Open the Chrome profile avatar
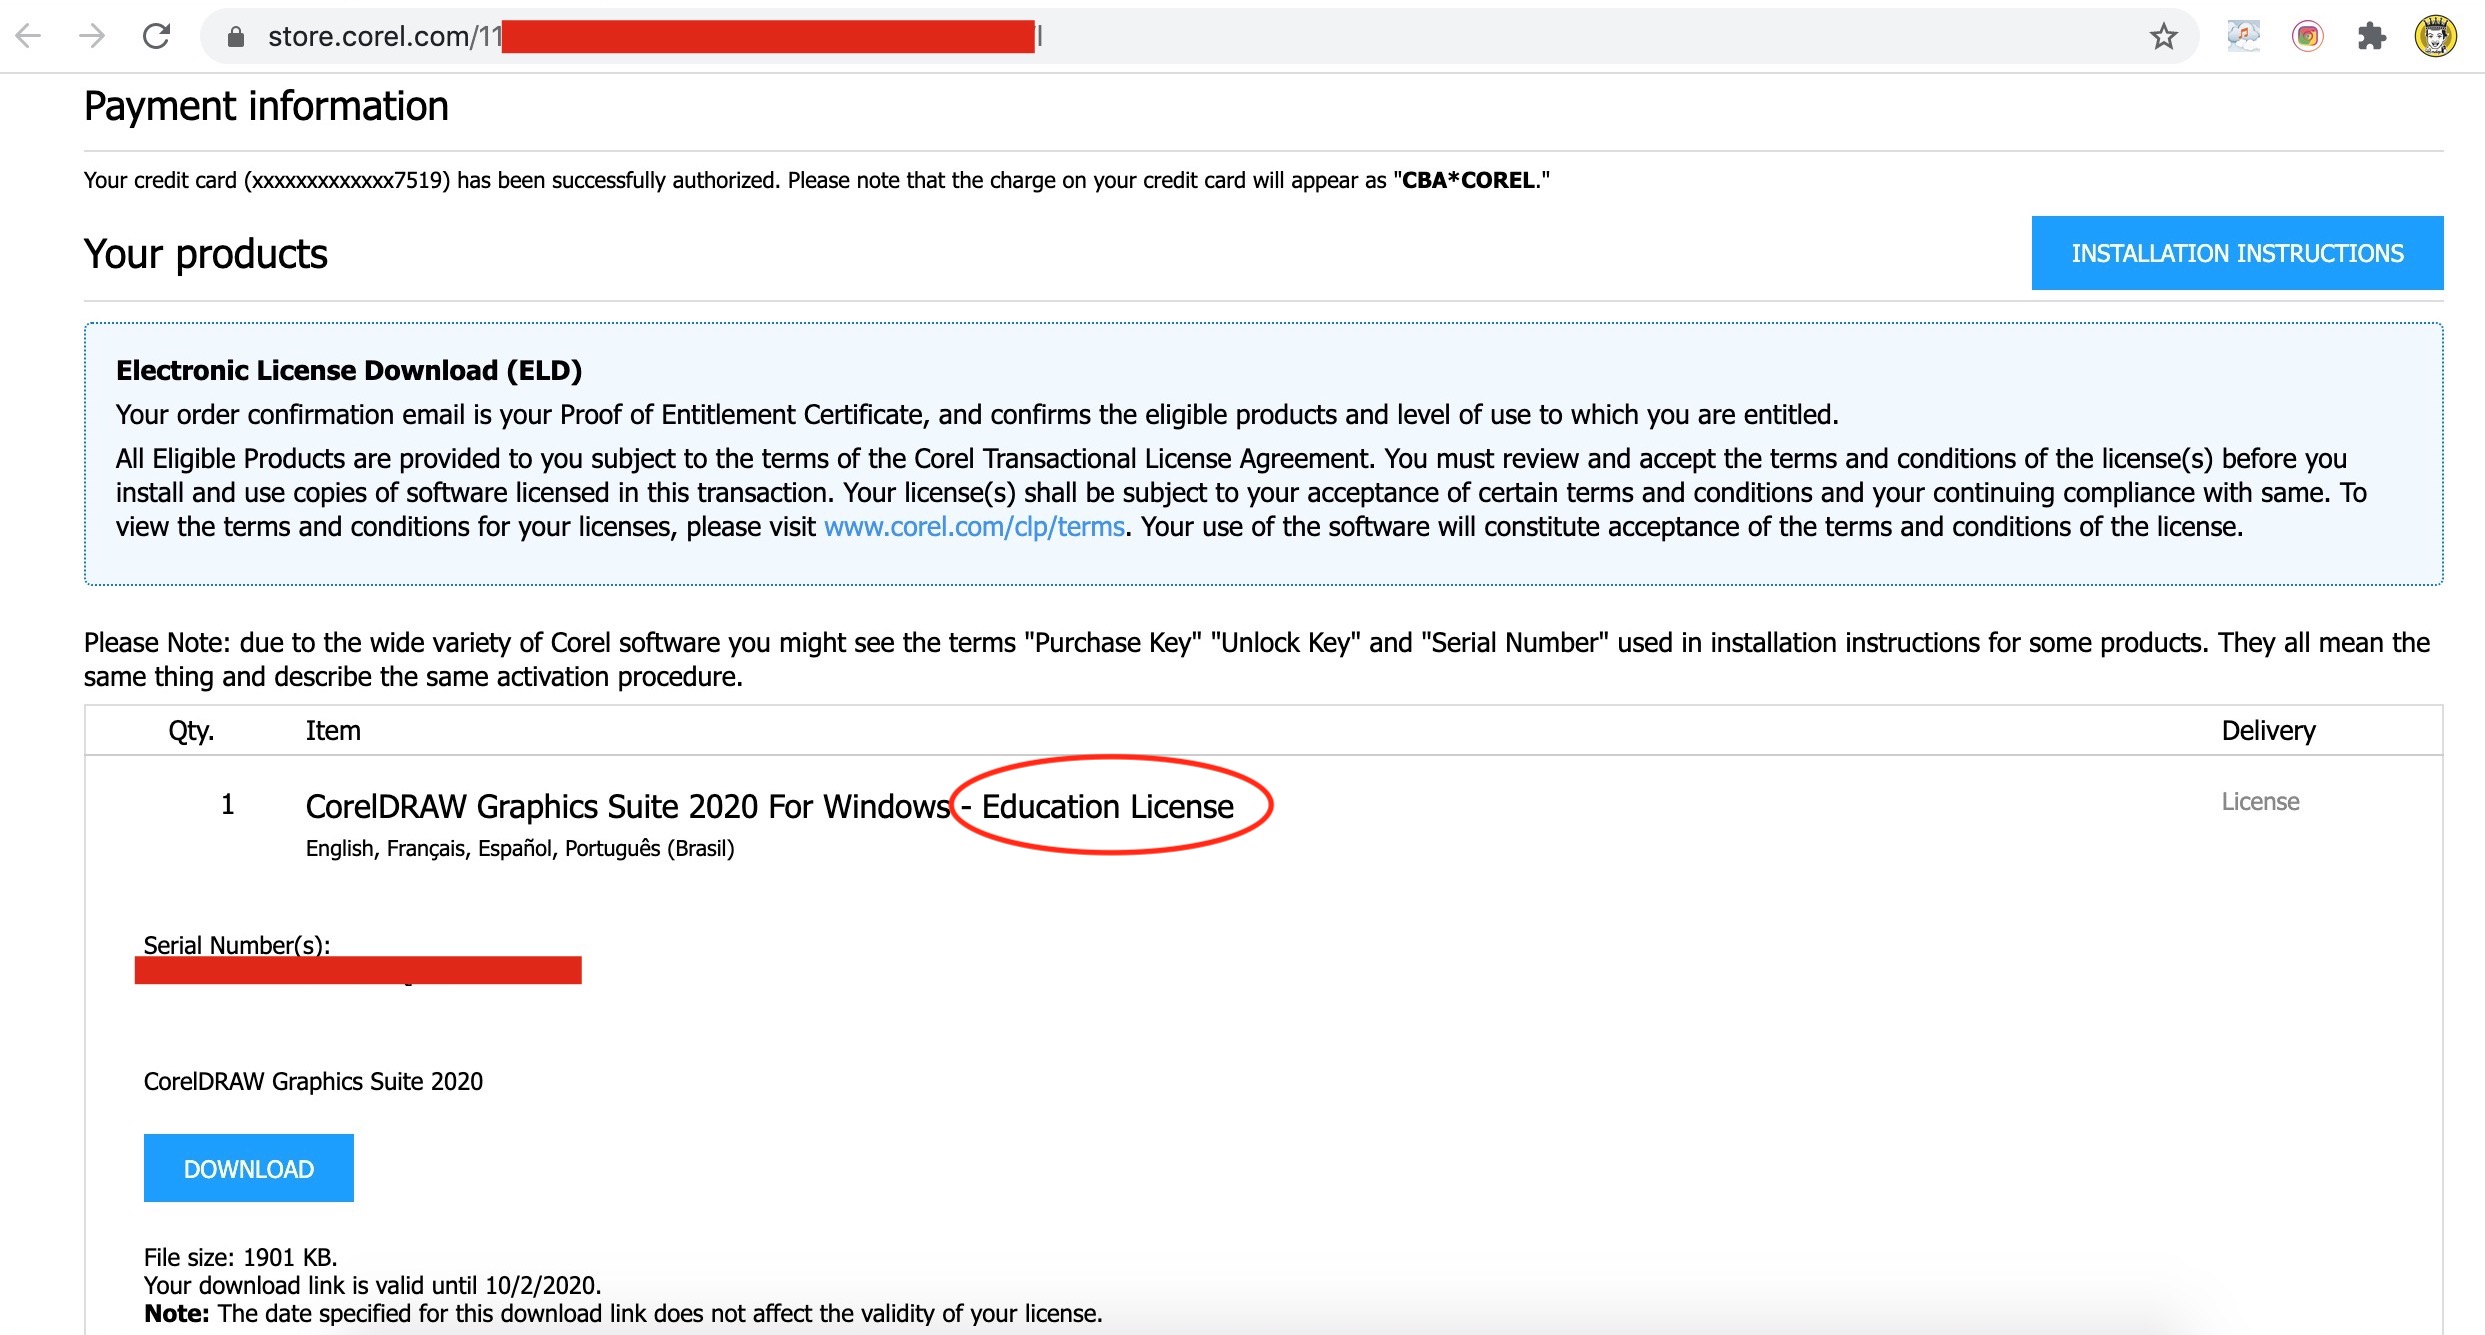The image size is (2485, 1335). point(2436,37)
